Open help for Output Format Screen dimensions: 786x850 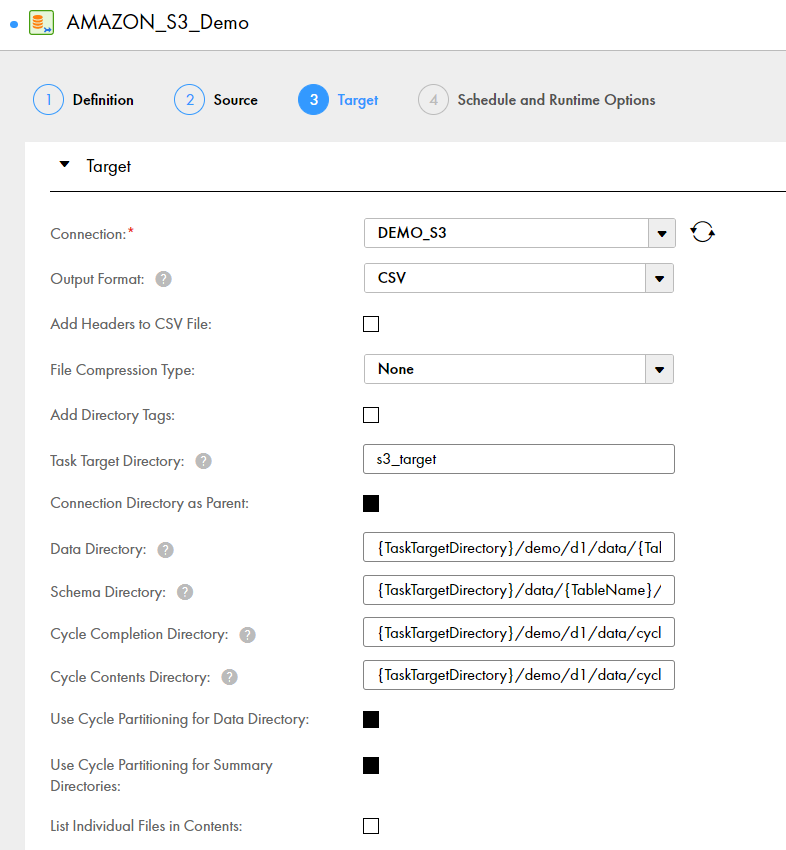(164, 279)
